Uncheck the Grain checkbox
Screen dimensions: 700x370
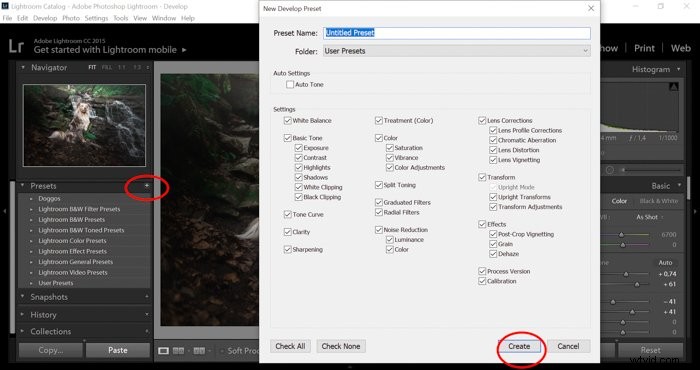tap(493, 244)
